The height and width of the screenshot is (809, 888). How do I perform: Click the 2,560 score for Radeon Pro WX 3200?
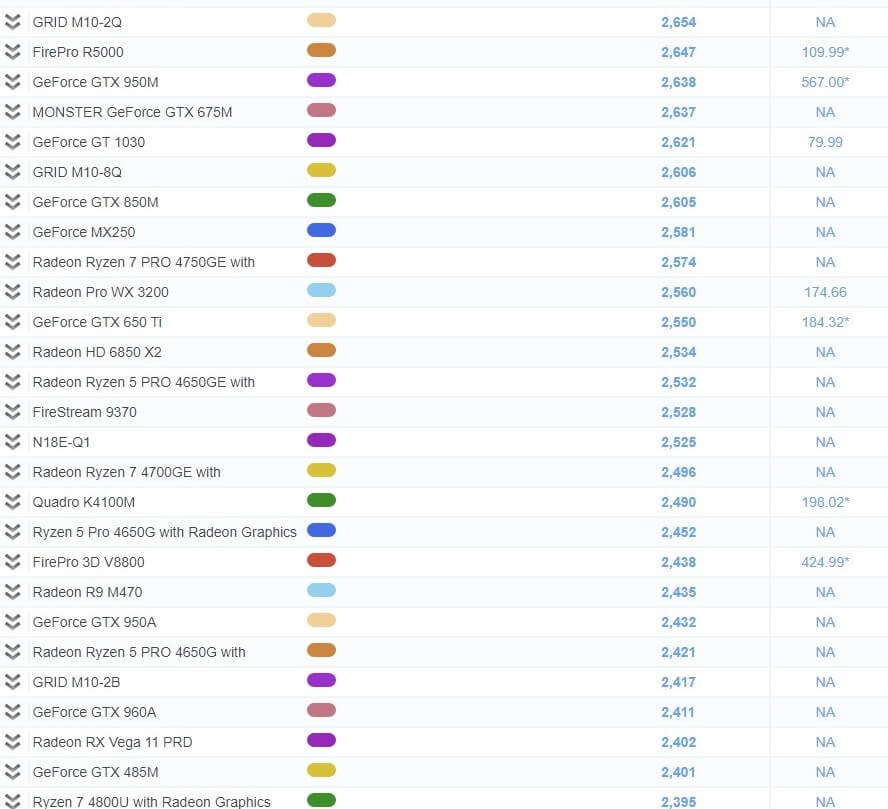(x=678, y=292)
